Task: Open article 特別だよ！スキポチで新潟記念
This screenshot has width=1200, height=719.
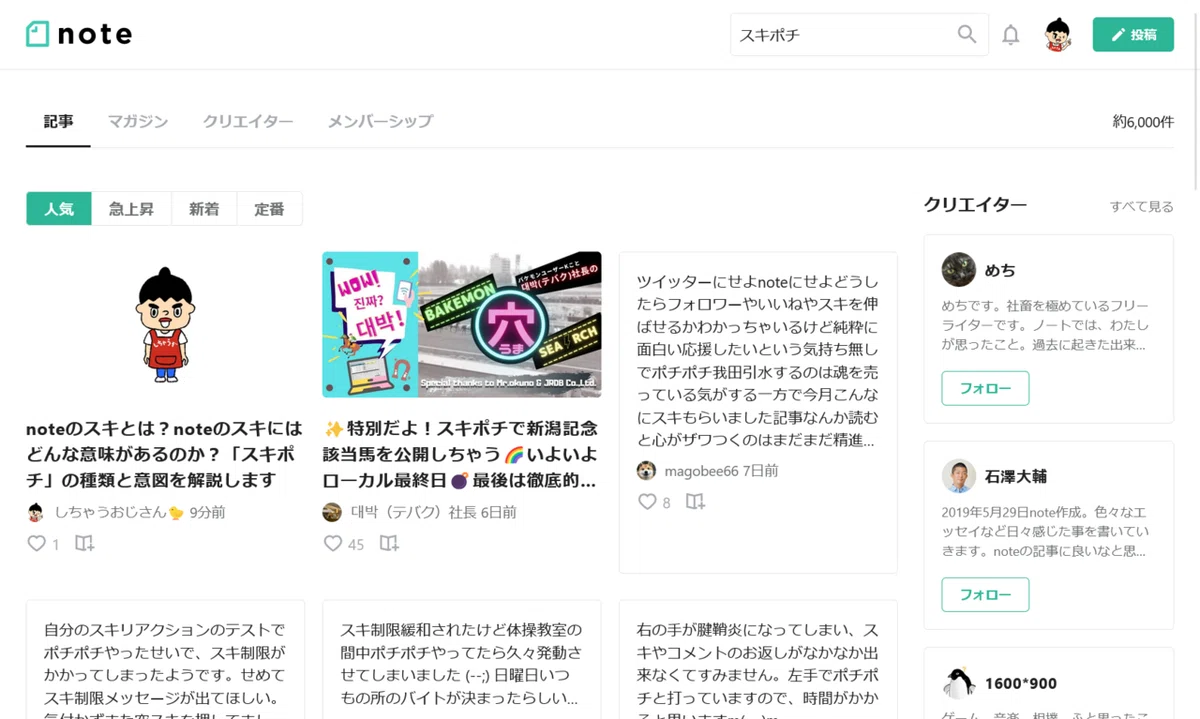Action: tap(461, 454)
